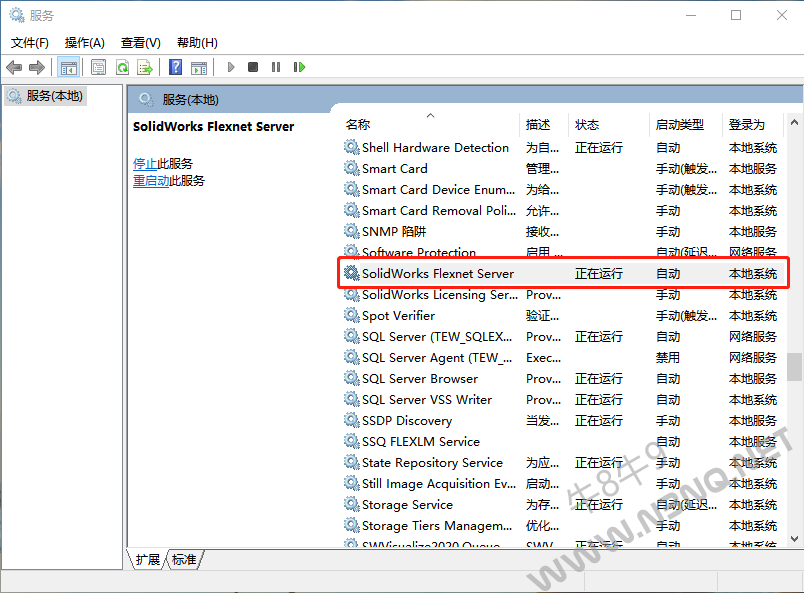Click the vertical scrollbar thumb in services list
804x593 pixels.
point(794,366)
